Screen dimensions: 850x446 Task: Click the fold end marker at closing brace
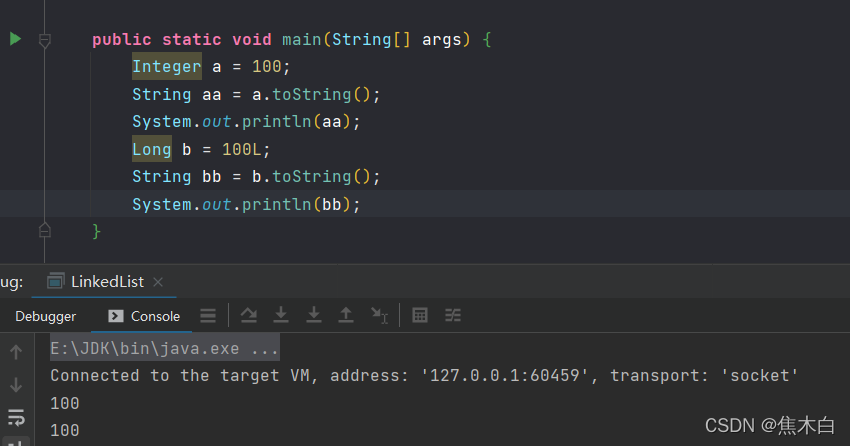tap(44, 231)
